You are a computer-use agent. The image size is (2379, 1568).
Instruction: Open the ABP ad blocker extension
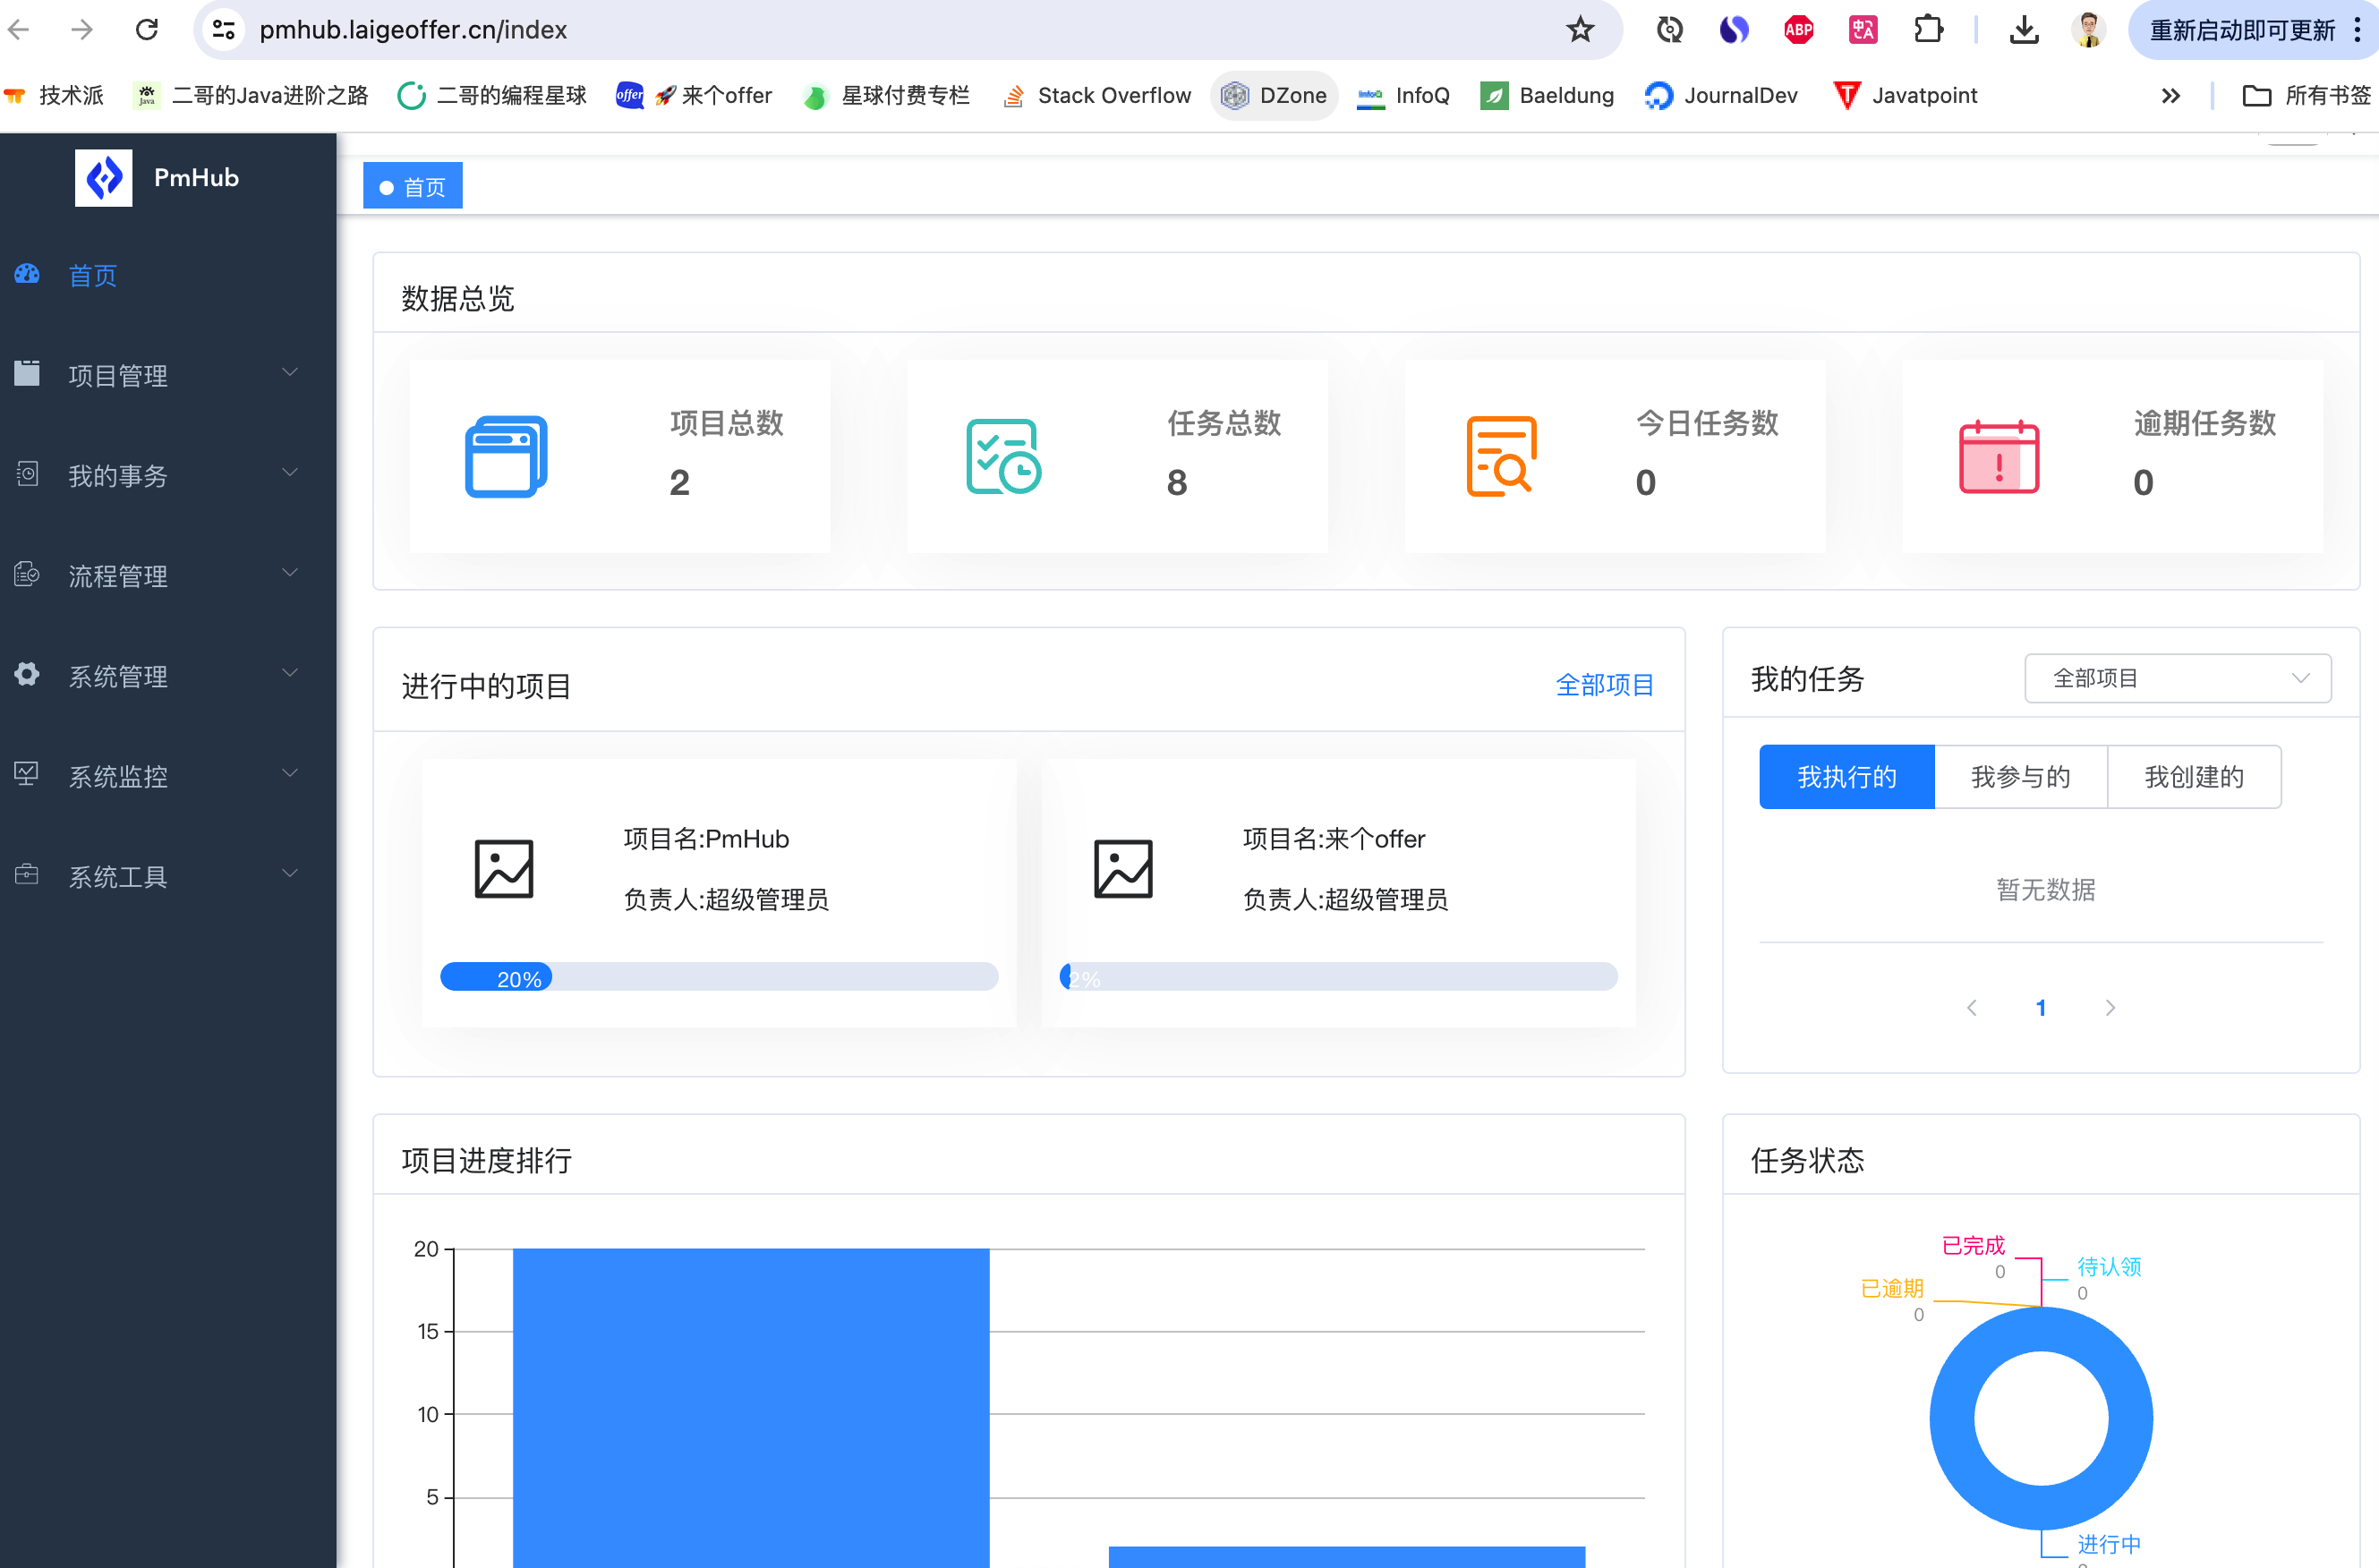click(1798, 30)
